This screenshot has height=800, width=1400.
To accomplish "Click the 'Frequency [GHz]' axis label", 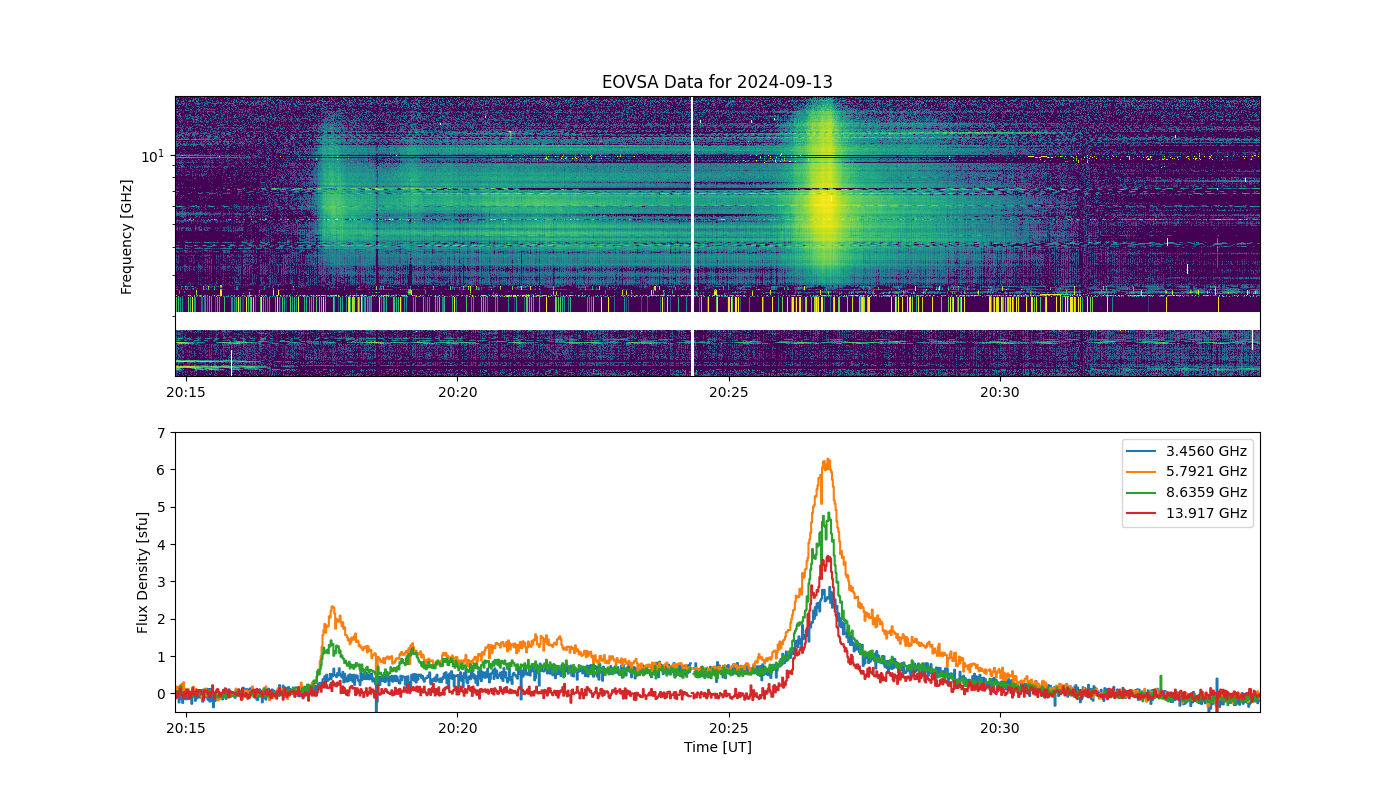I will 126,237.
